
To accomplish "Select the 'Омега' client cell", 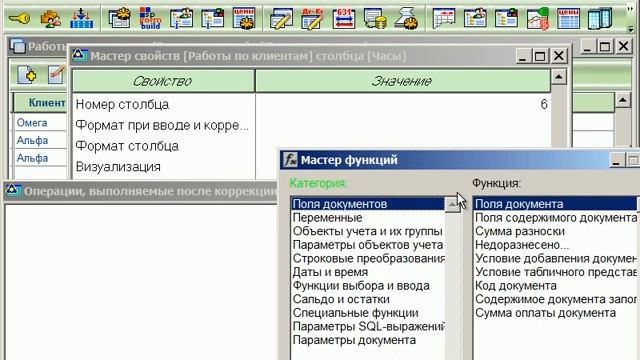I will click(x=40, y=122).
